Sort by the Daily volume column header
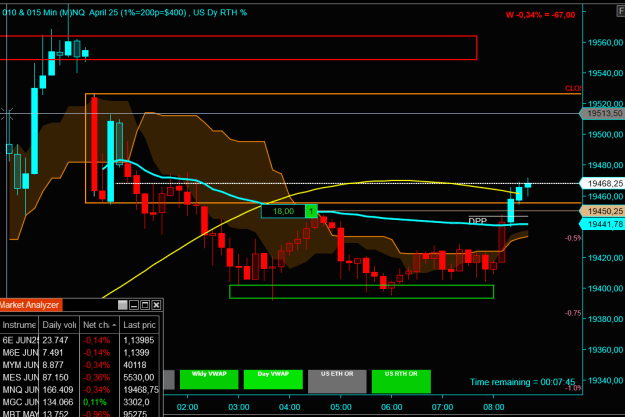The height and width of the screenshot is (417, 625). pyautogui.click(x=59, y=325)
